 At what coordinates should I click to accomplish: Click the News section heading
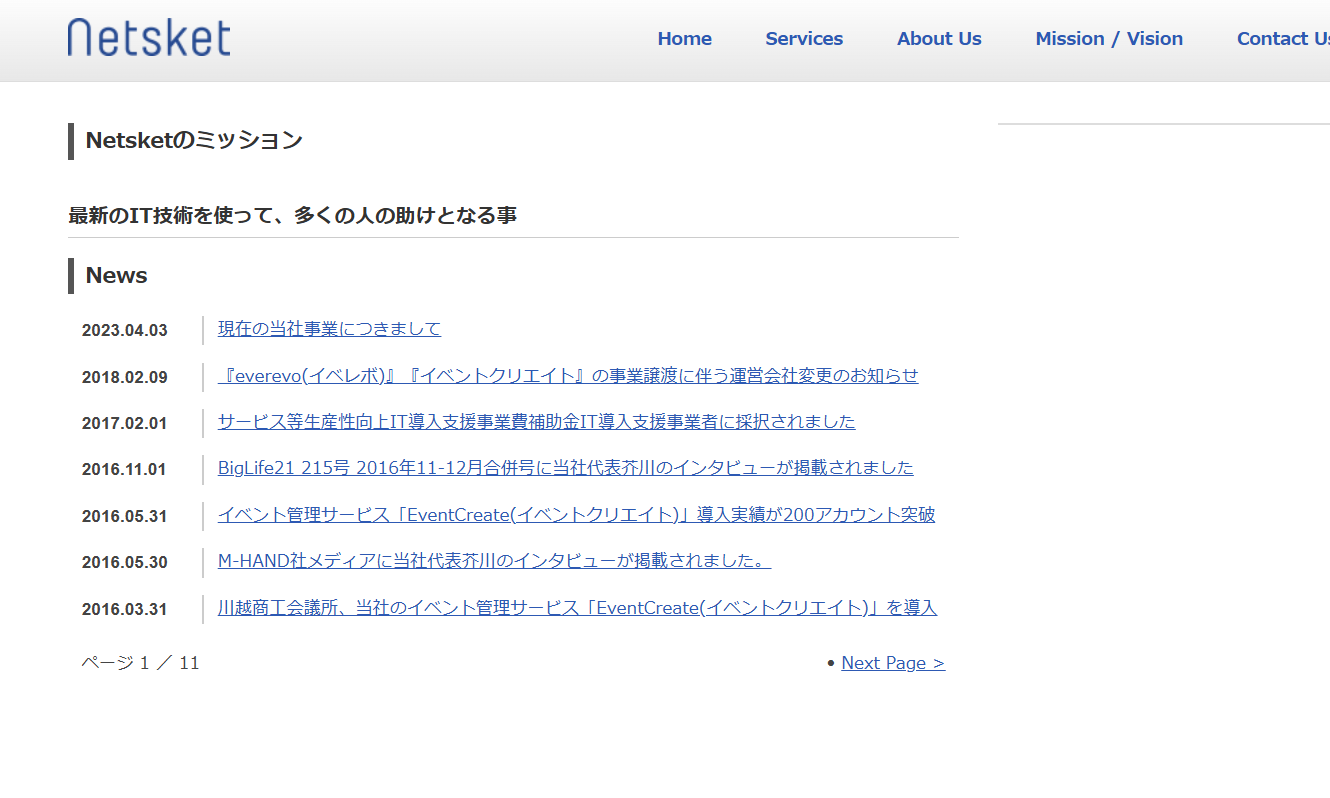click(x=116, y=275)
